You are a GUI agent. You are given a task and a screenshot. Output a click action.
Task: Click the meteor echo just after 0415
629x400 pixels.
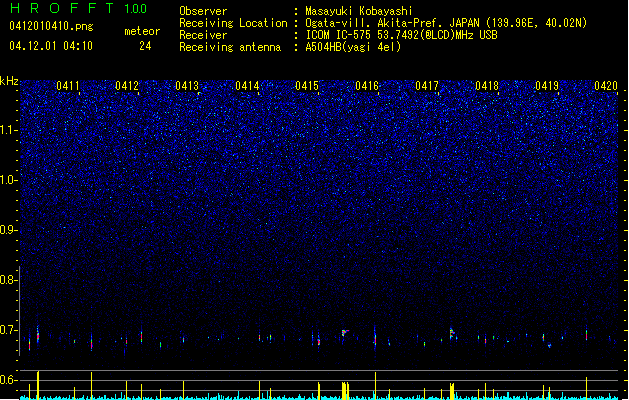345,332
